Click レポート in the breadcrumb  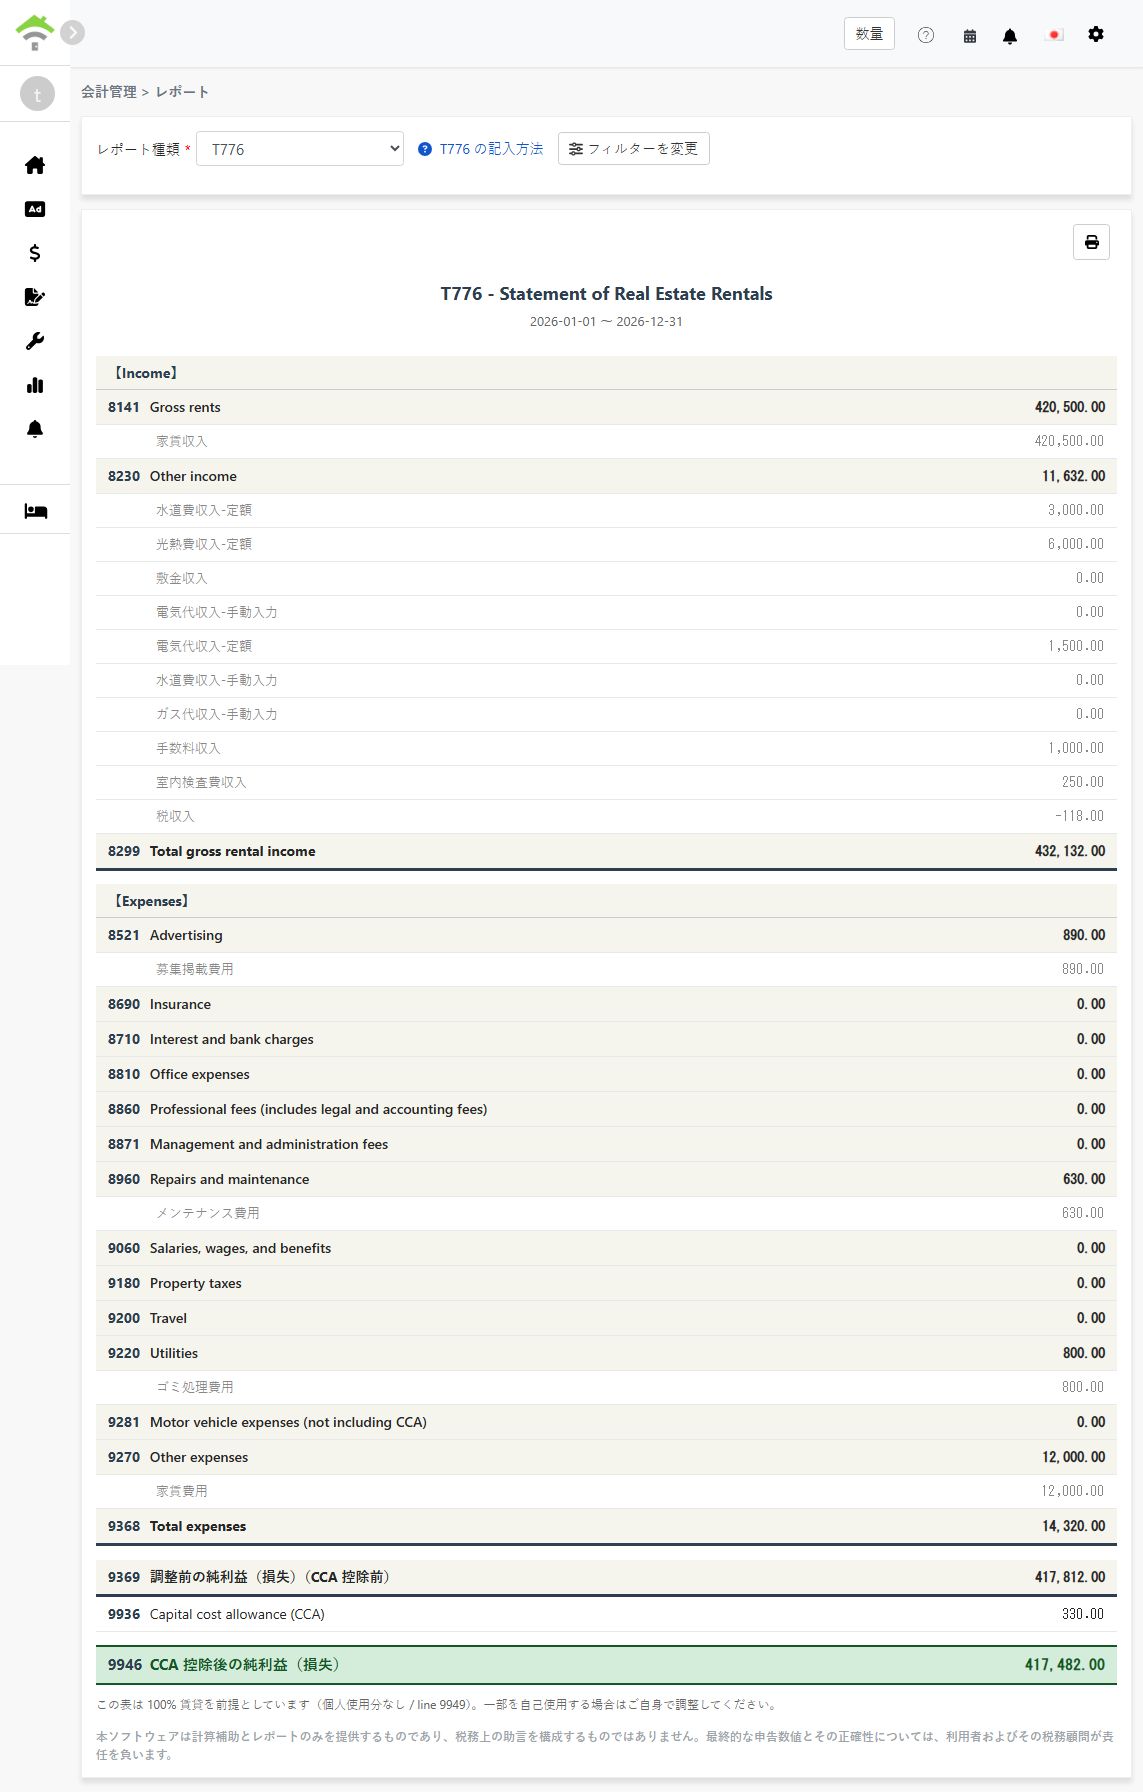182,92
